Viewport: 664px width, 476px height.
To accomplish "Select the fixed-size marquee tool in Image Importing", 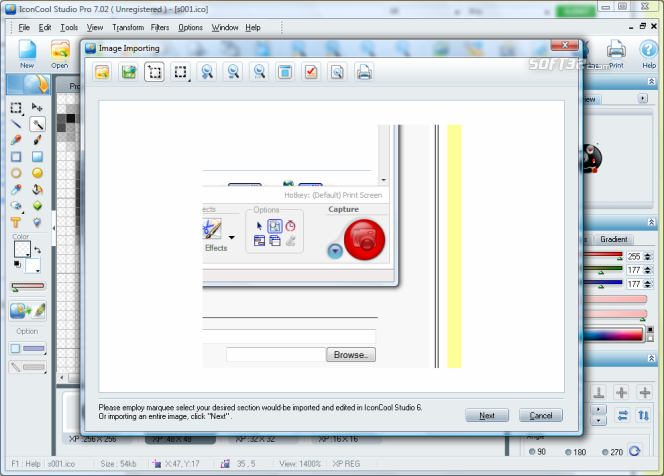I will pos(180,72).
